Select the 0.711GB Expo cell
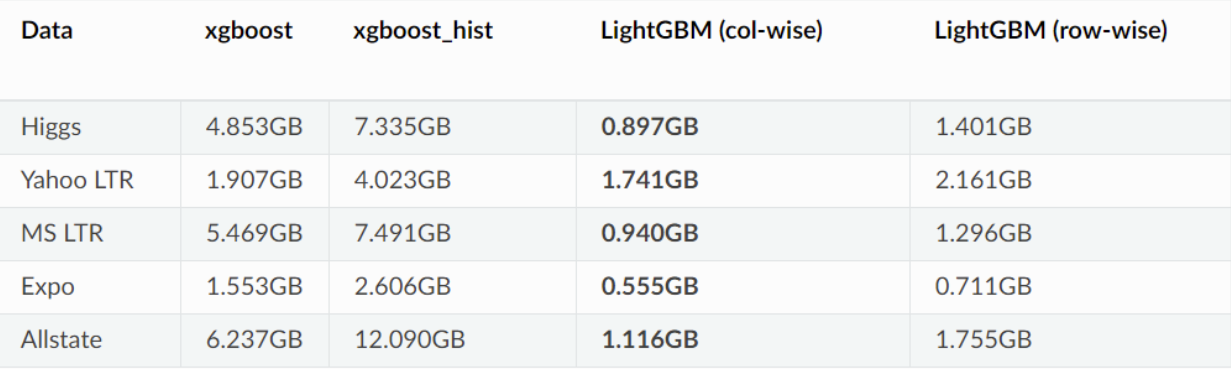Viewport: 1231px width, 370px height. (x=983, y=287)
